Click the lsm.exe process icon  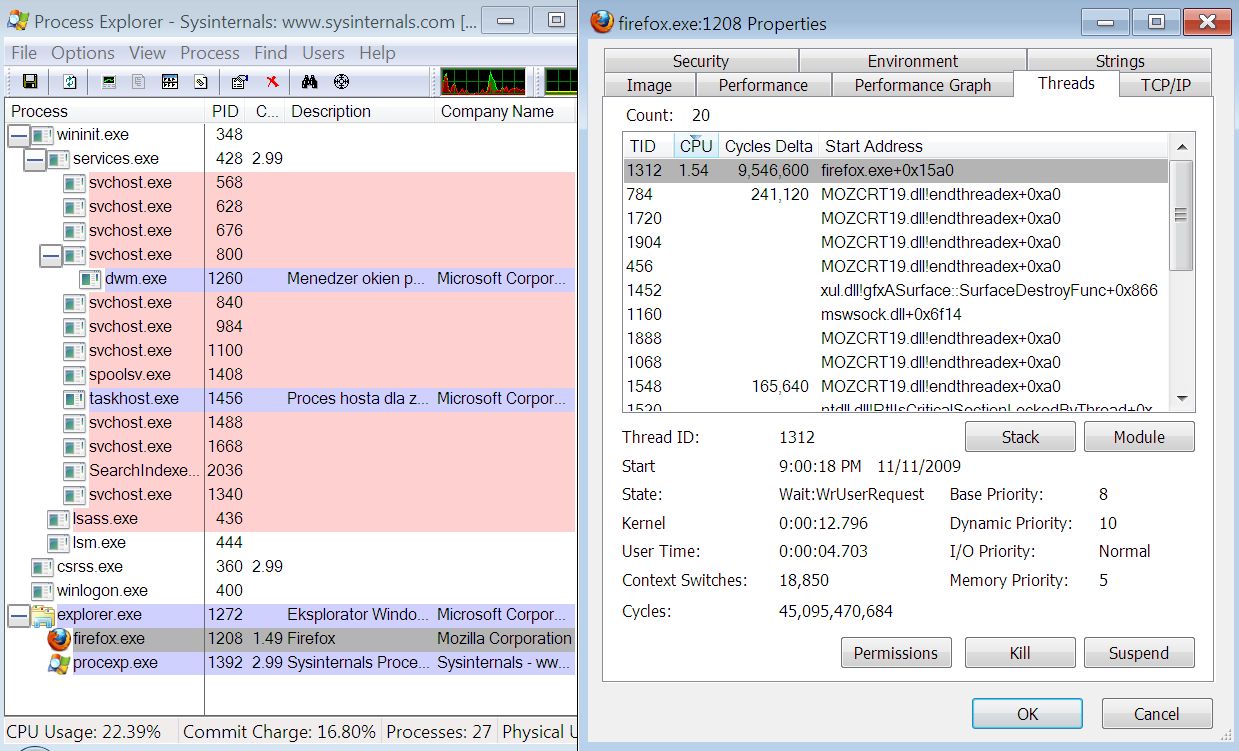coord(58,542)
